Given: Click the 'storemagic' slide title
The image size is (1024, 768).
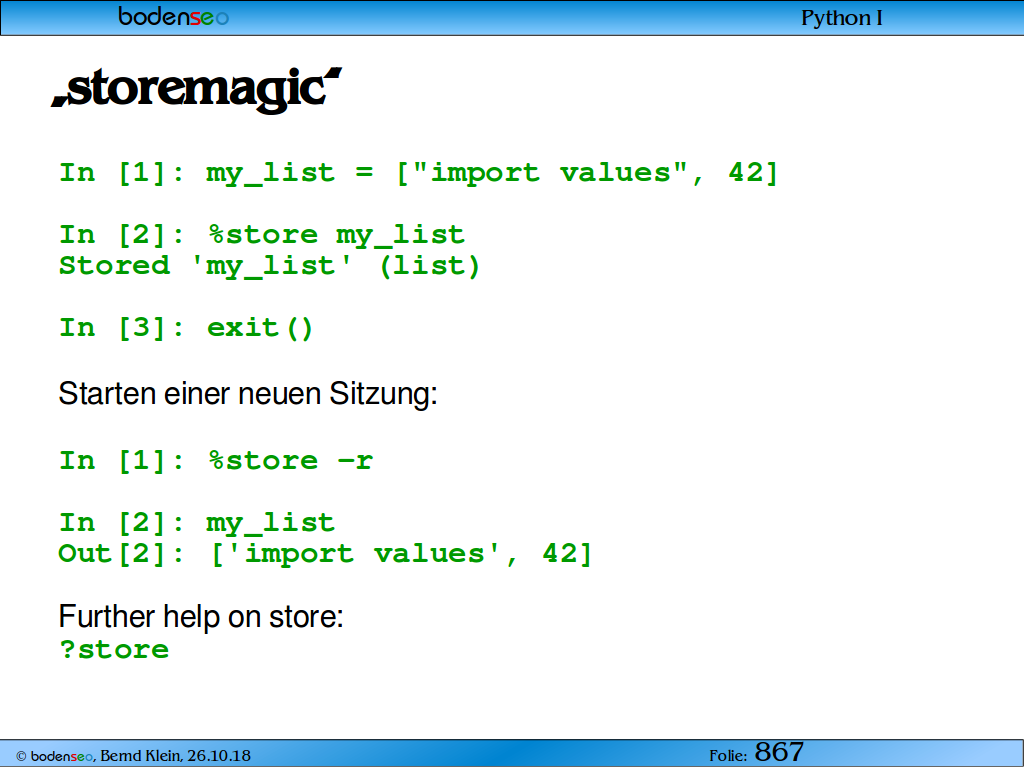Looking at the screenshot, I should point(197,90).
